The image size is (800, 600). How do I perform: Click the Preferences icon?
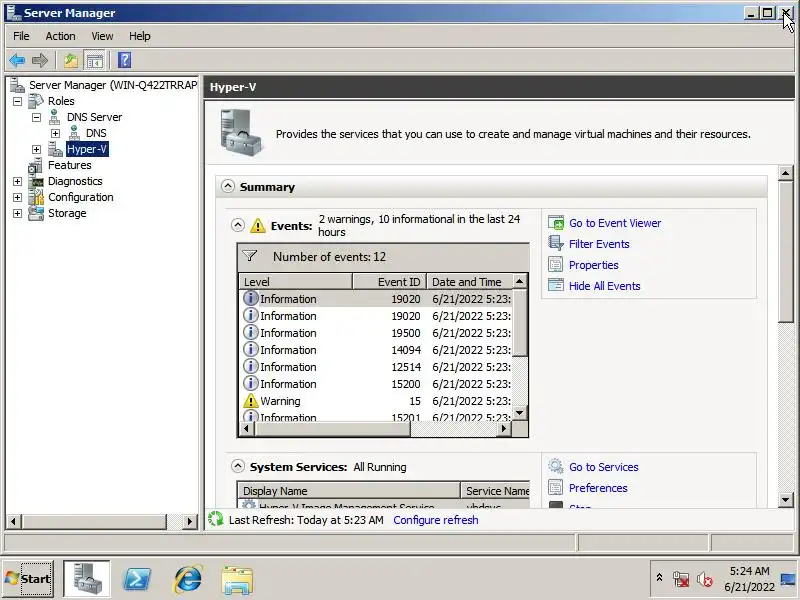click(556, 487)
